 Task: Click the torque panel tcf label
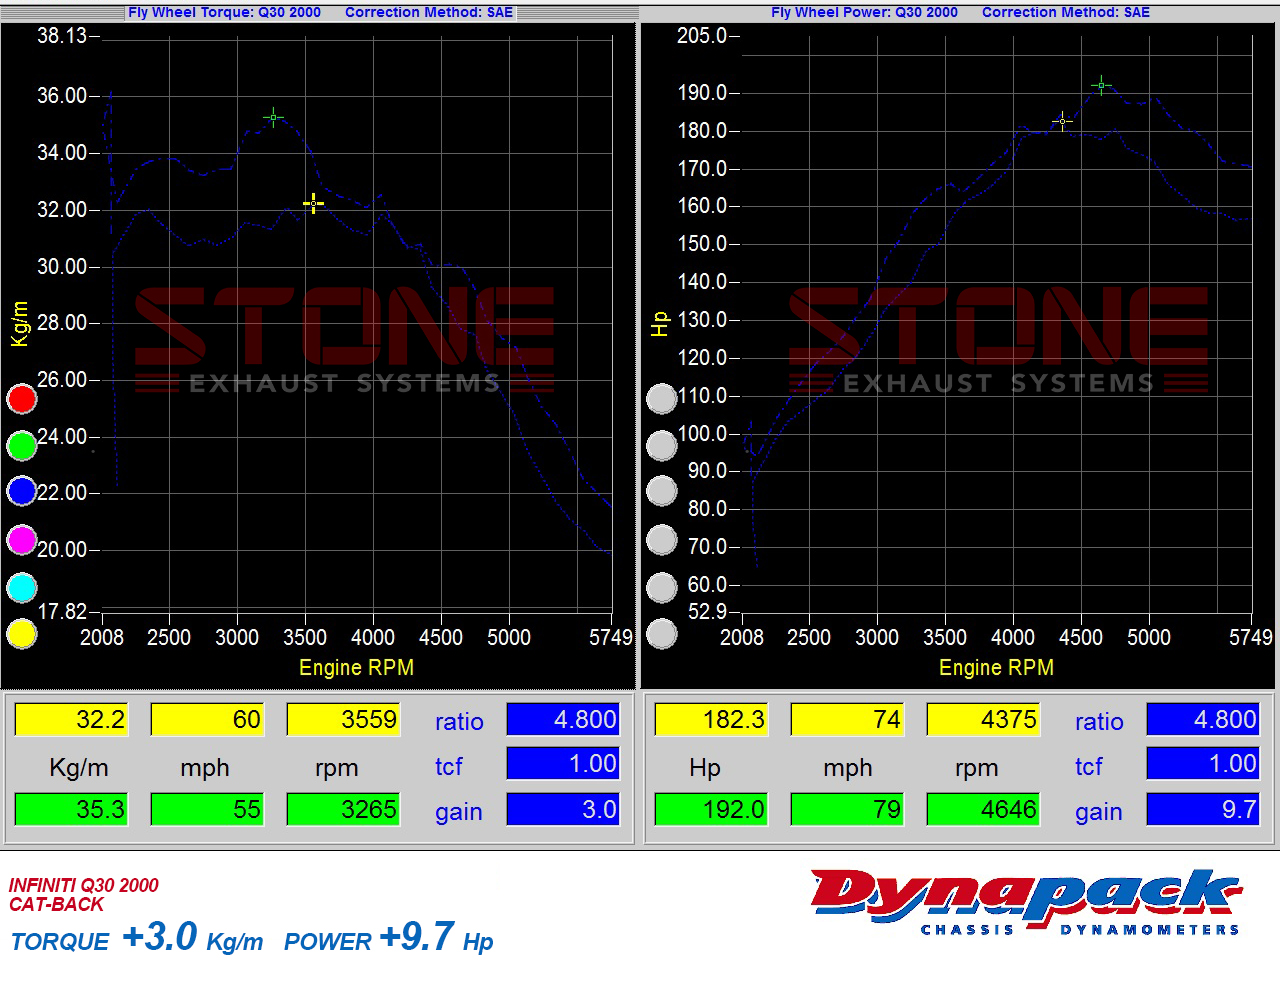[x=448, y=766]
